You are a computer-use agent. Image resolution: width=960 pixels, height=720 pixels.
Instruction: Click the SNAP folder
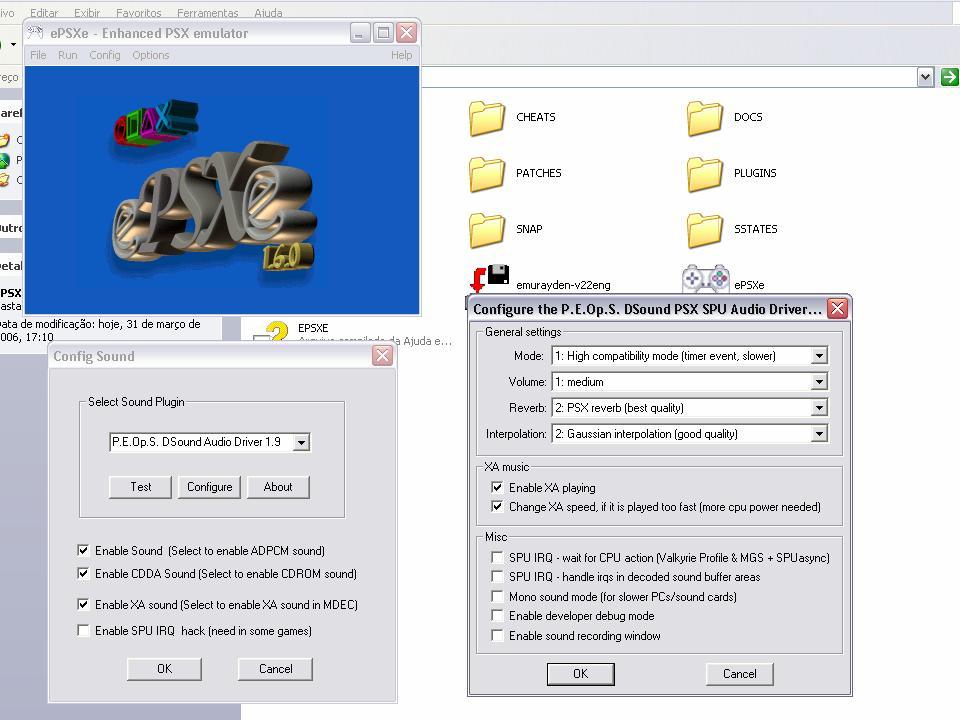point(506,230)
